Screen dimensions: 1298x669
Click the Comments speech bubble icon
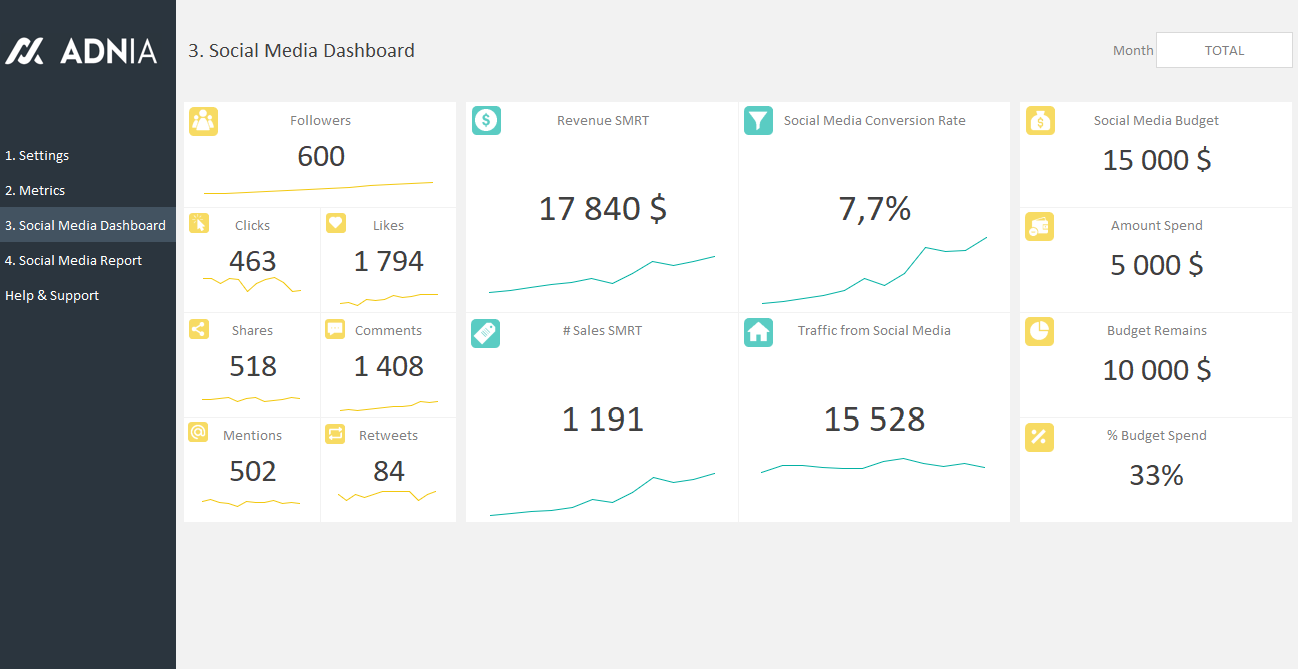tap(336, 329)
